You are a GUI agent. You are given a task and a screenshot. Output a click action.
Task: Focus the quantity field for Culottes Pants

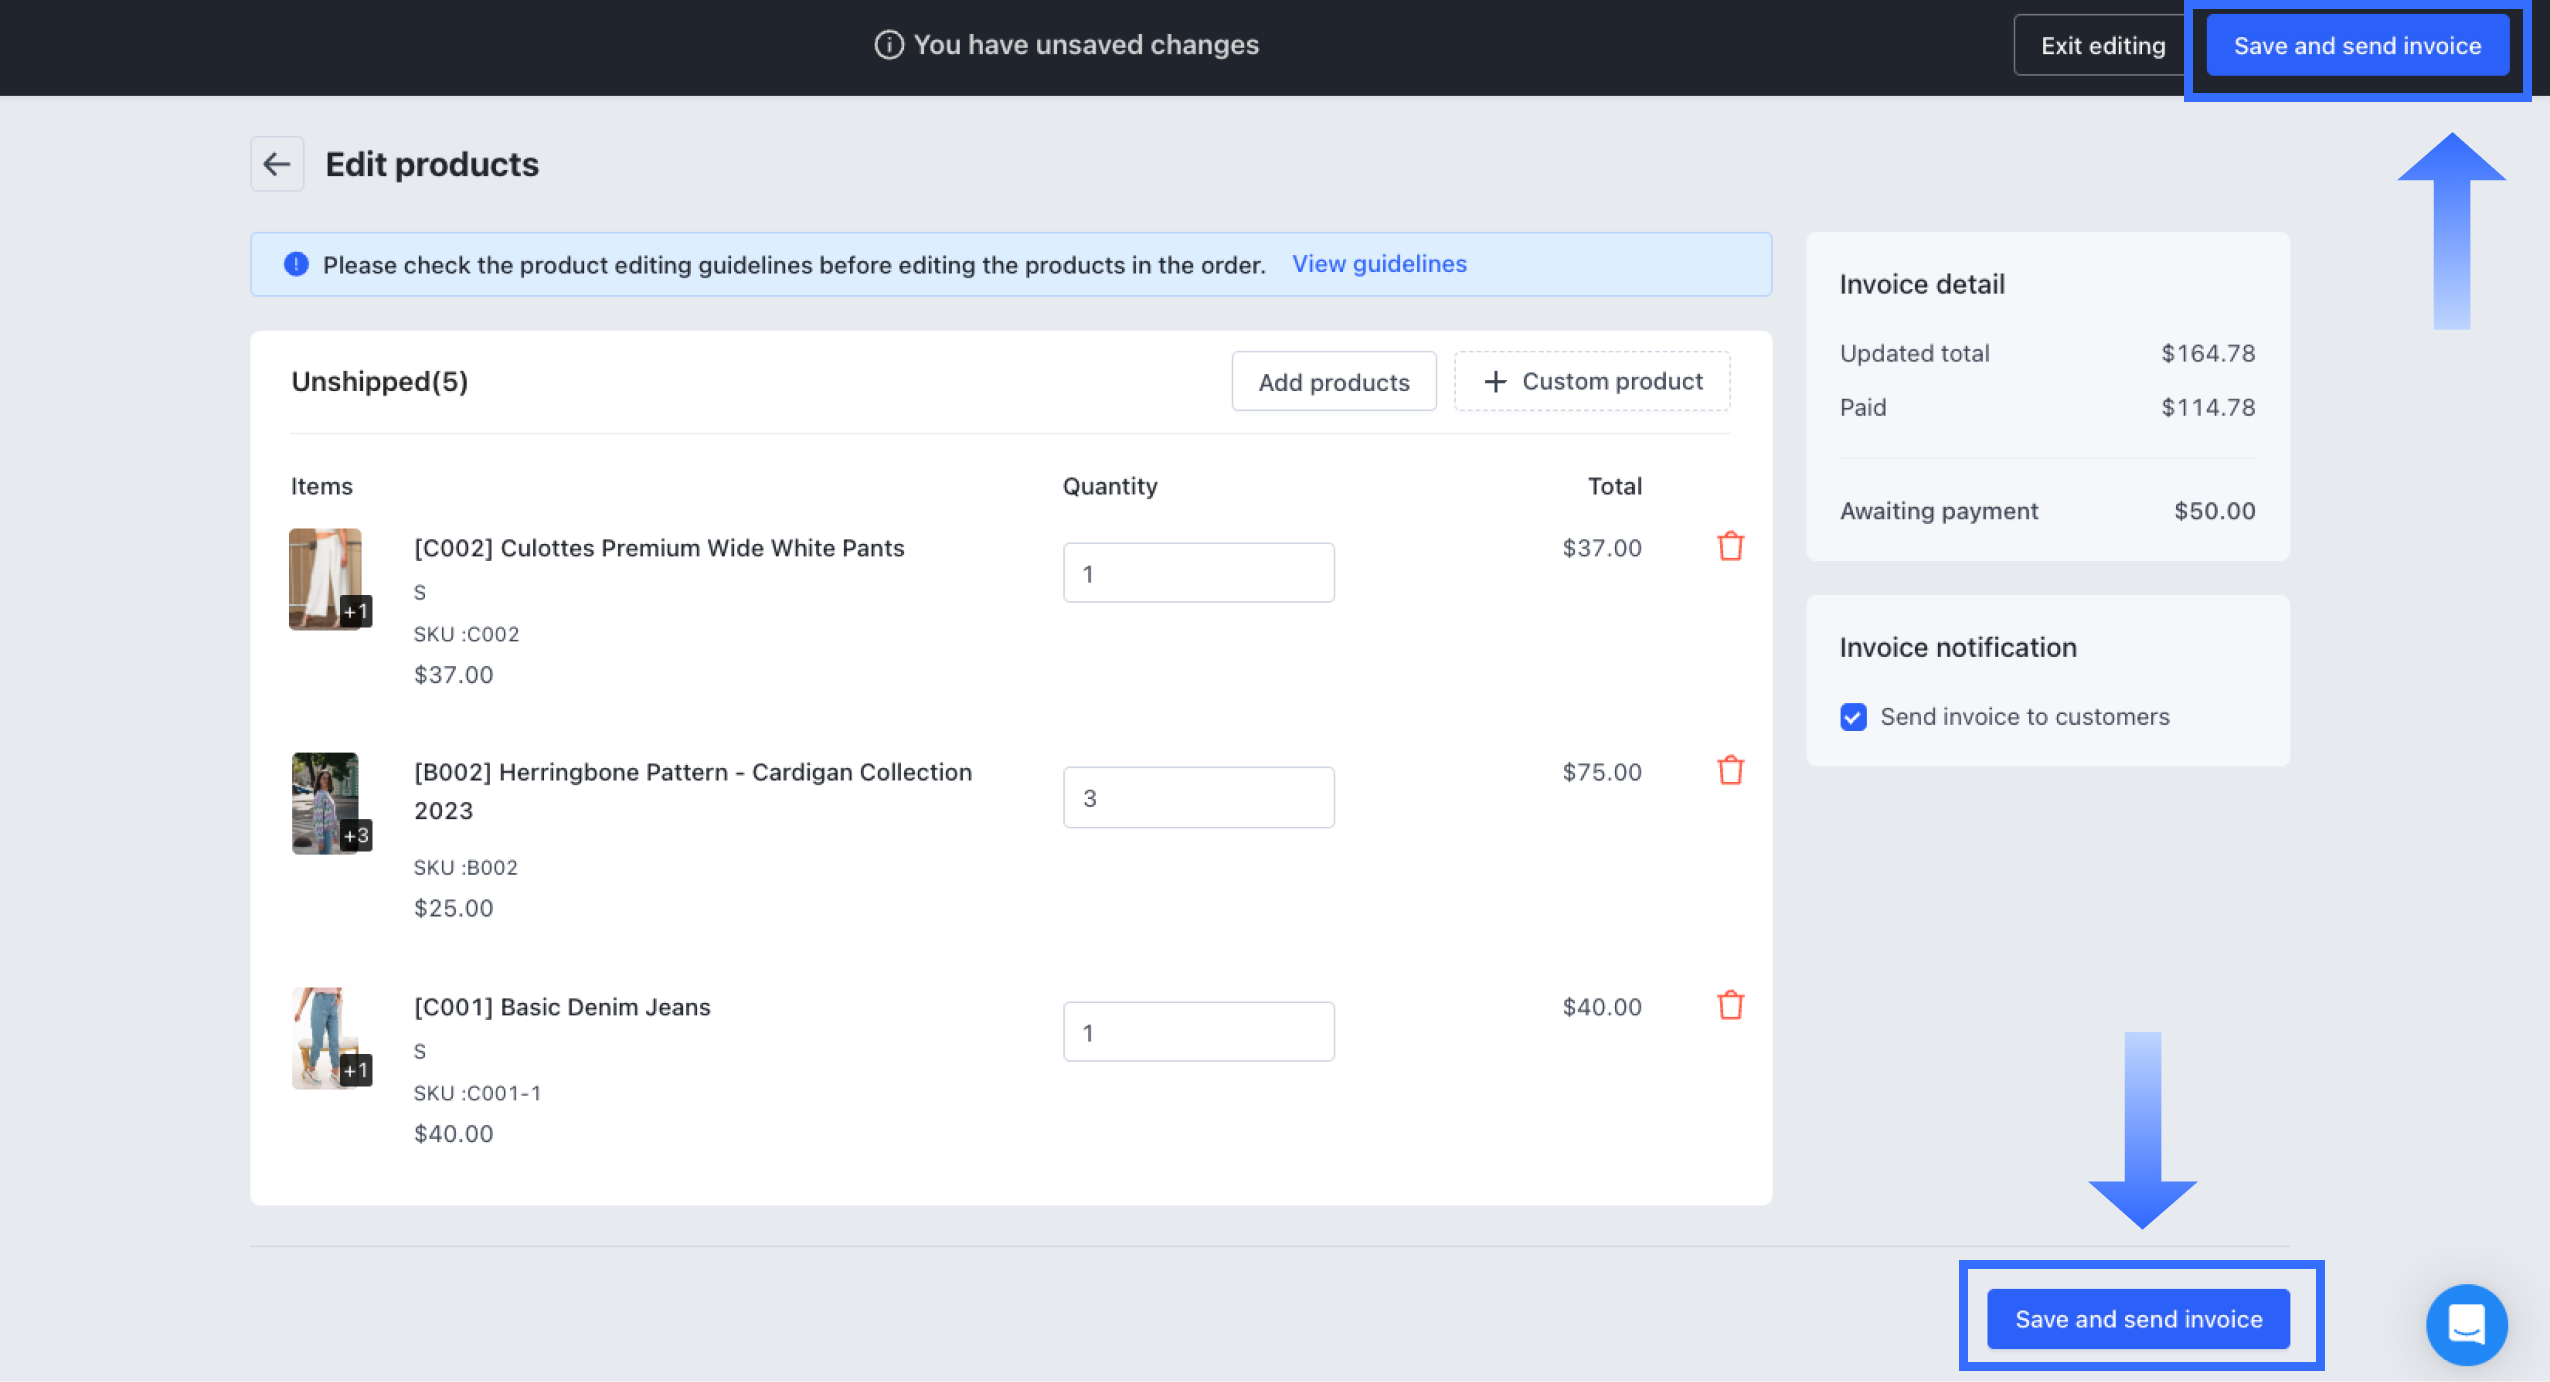pyautogui.click(x=1198, y=573)
